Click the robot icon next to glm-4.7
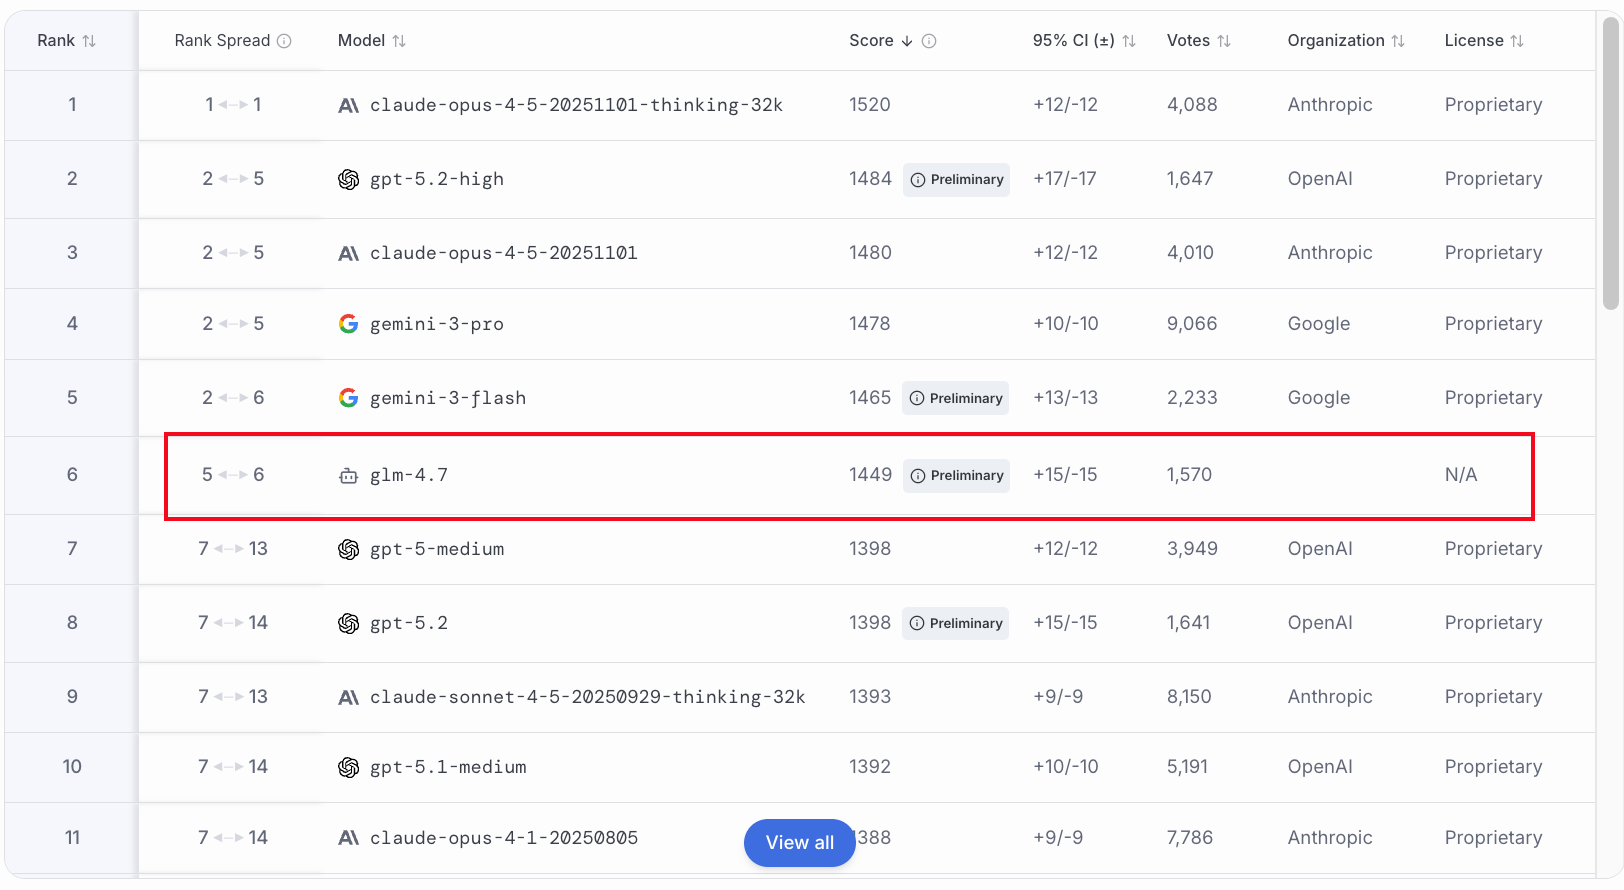Image resolution: width=1624 pixels, height=890 pixels. [x=348, y=476]
